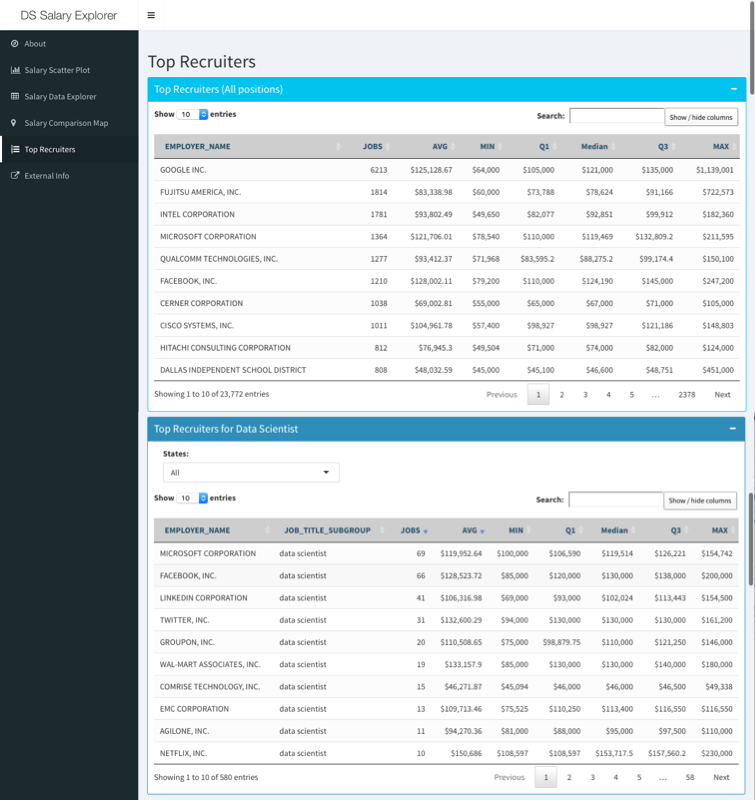755x800 pixels.
Task: Sort Data Scientist table by JOB_TITLE_SUBGROUP
Action: click(327, 531)
